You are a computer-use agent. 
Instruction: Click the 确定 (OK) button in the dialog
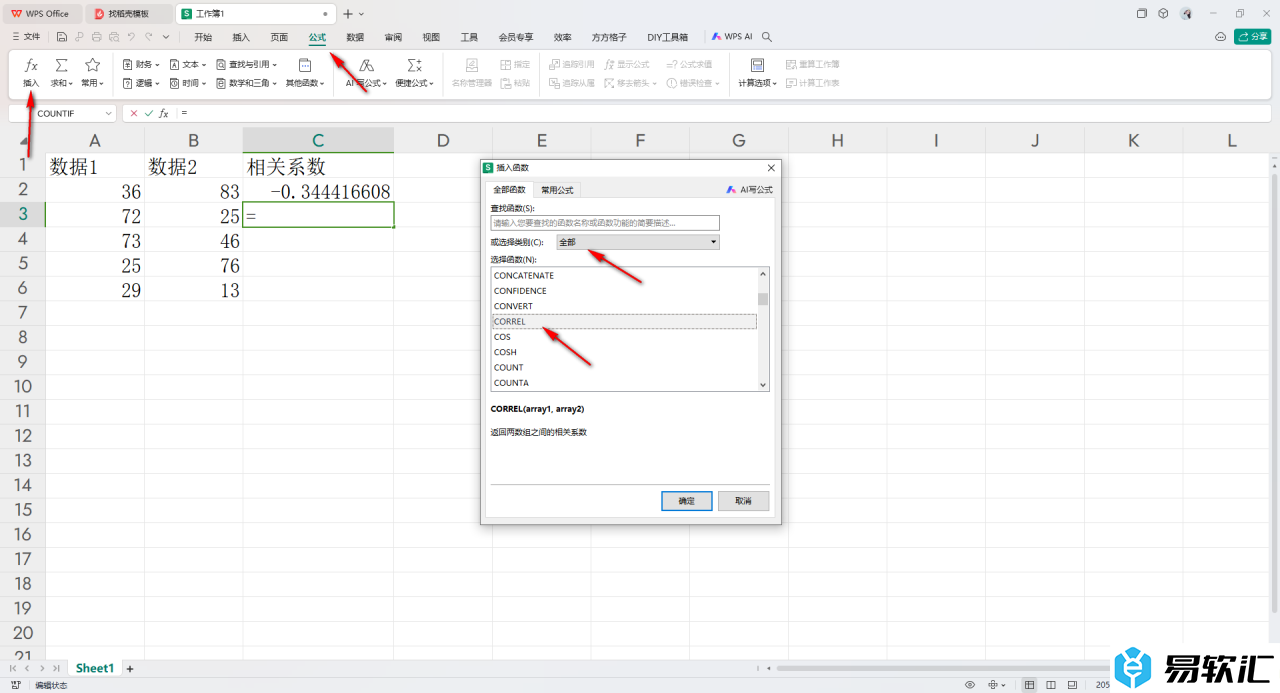tap(686, 501)
